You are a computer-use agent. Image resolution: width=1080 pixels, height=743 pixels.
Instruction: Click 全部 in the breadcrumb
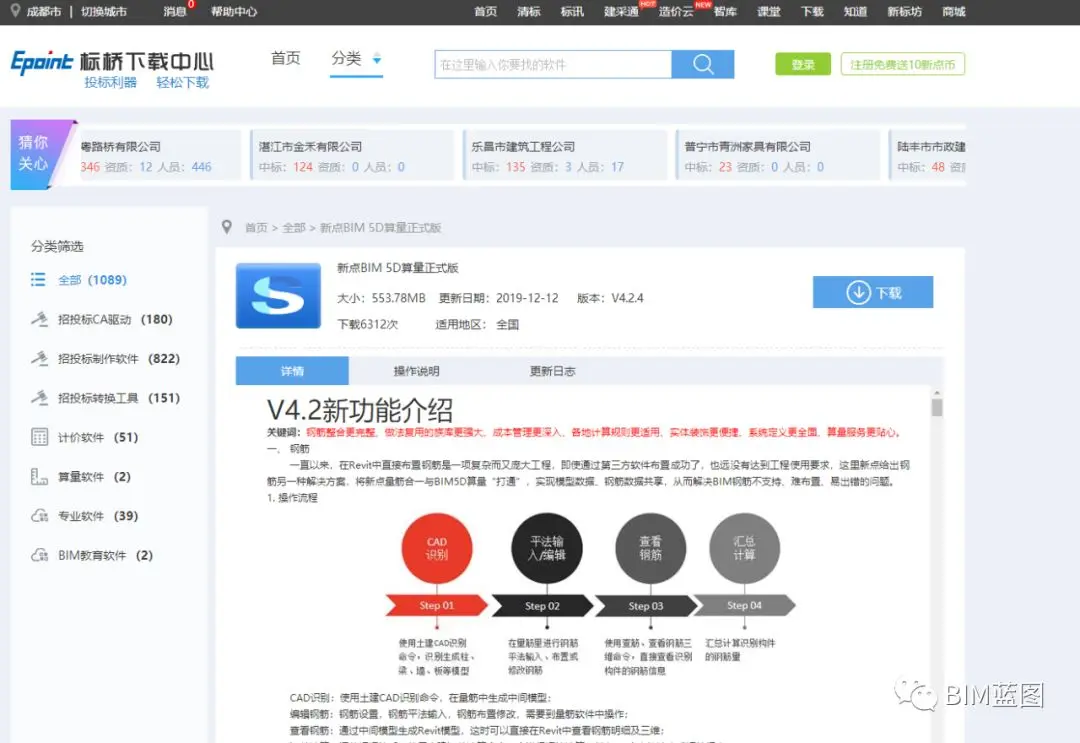[293, 227]
